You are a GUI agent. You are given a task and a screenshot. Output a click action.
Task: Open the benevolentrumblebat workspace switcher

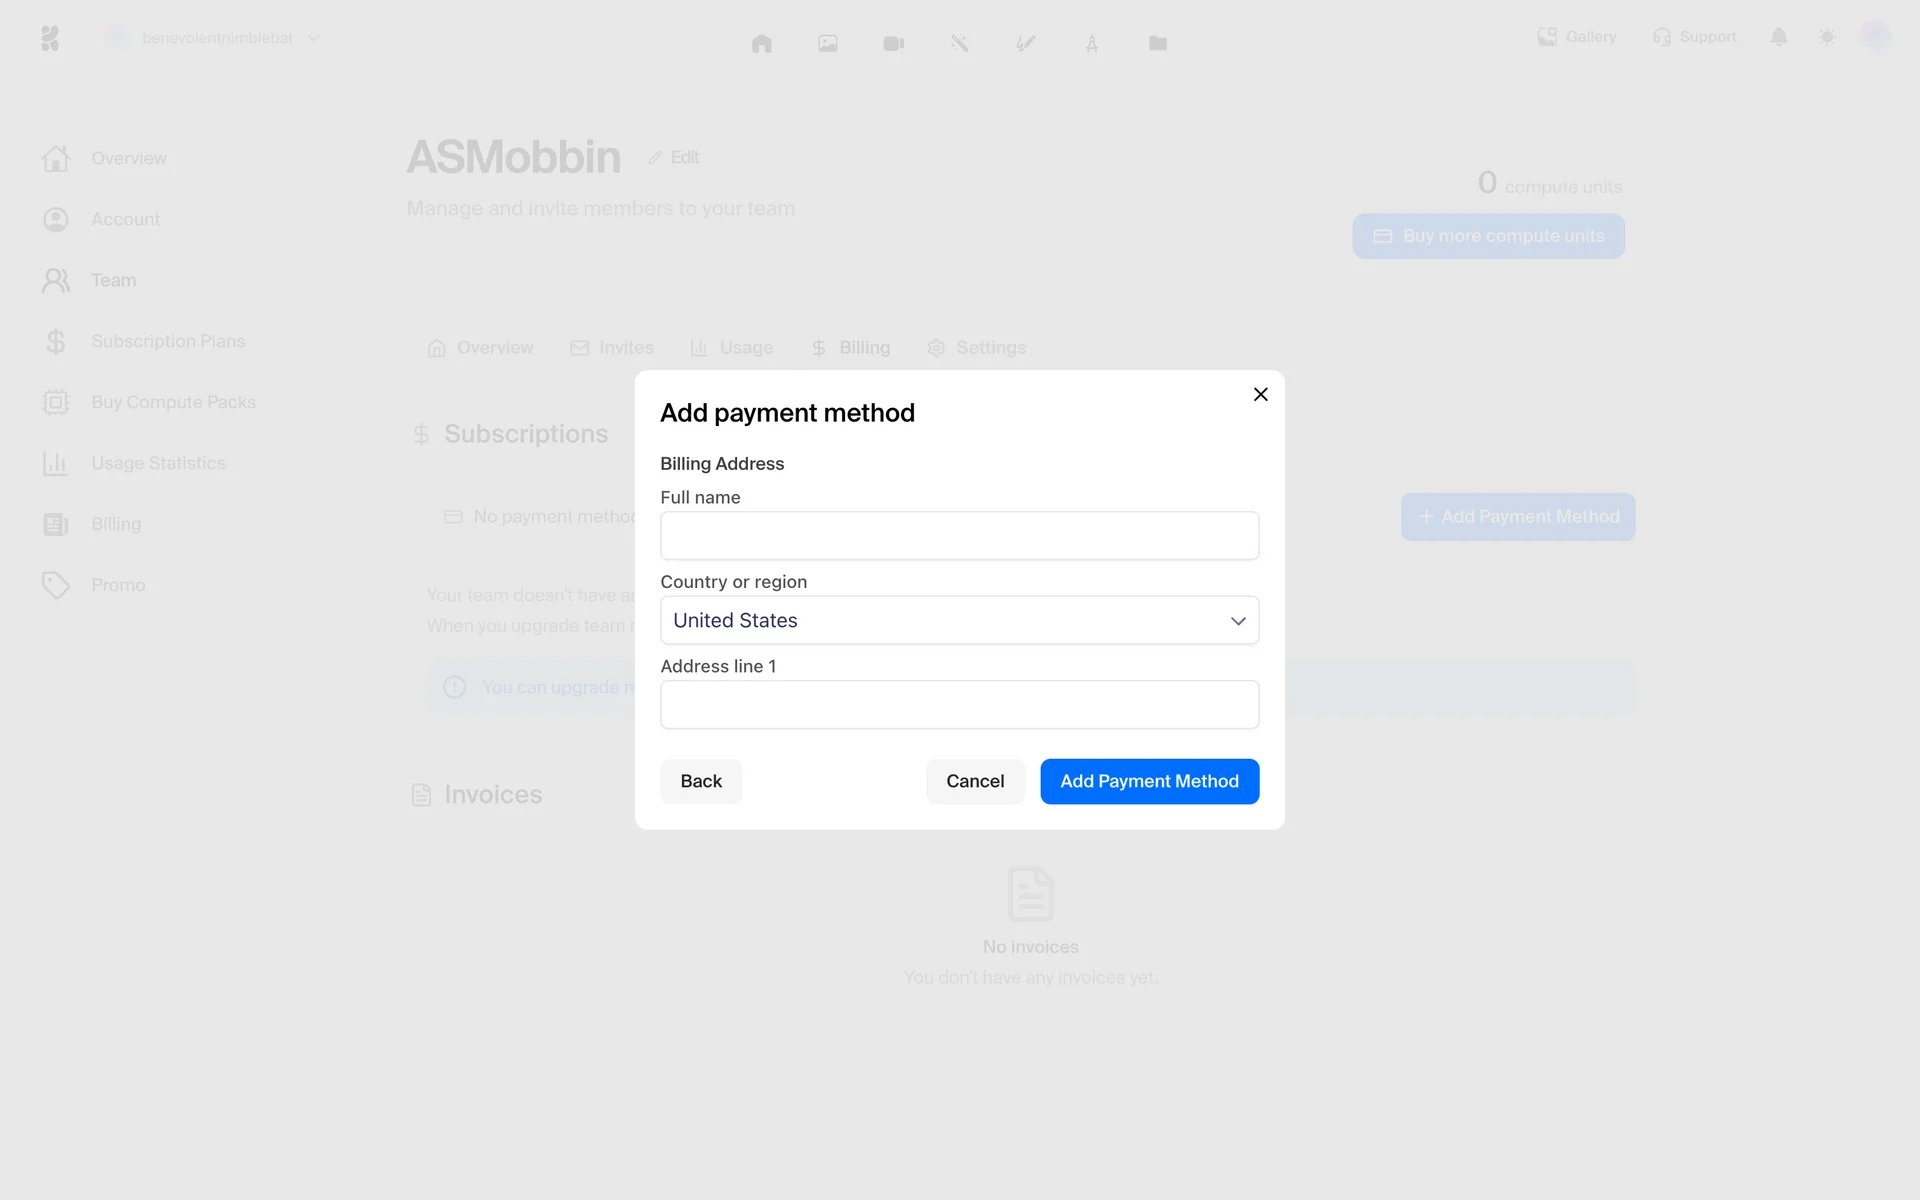coord(217,38)
